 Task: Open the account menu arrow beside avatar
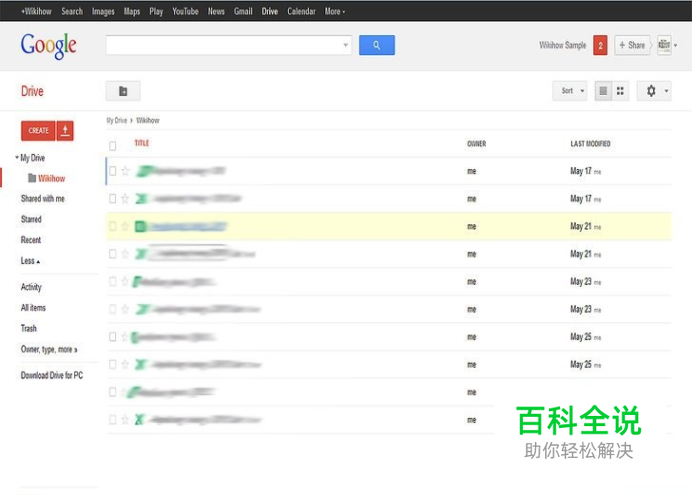pos(675,45)
